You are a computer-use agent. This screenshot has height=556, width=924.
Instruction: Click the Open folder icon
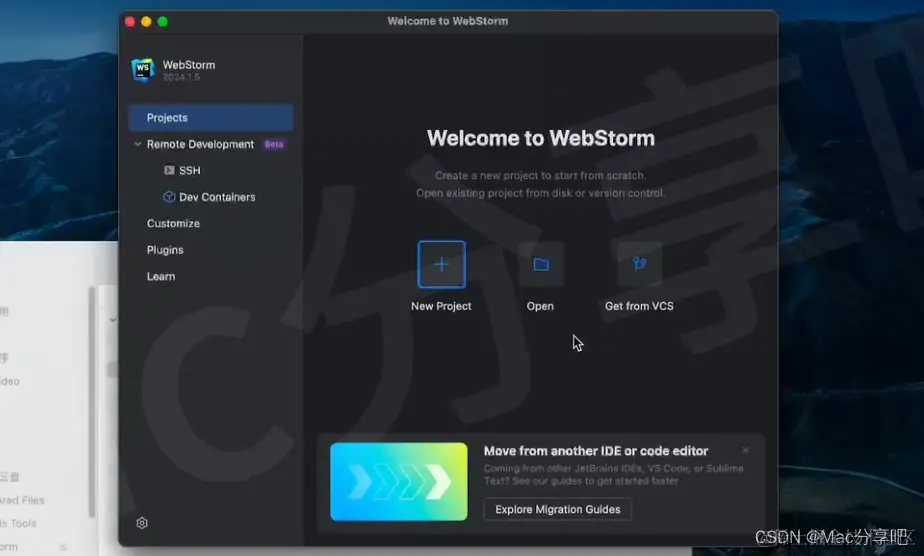pos(541,264)
